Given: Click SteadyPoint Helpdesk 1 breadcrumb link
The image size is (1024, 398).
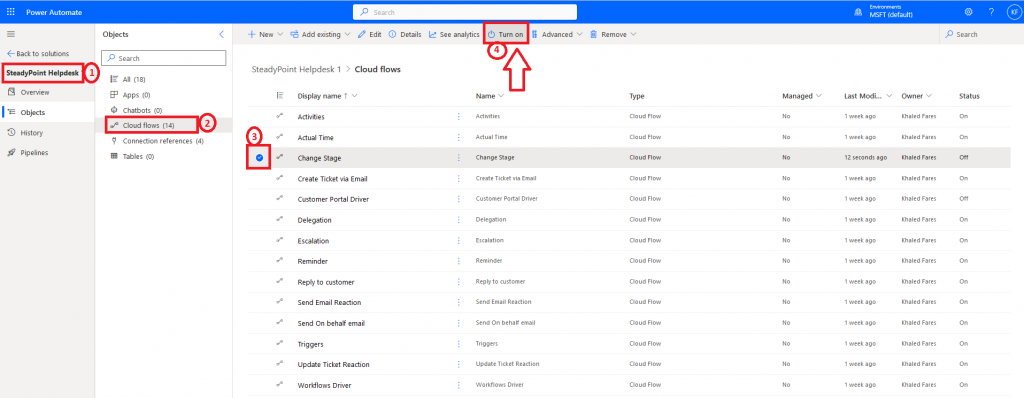Looking at the screenshot, I should click(x=296, y=69).
